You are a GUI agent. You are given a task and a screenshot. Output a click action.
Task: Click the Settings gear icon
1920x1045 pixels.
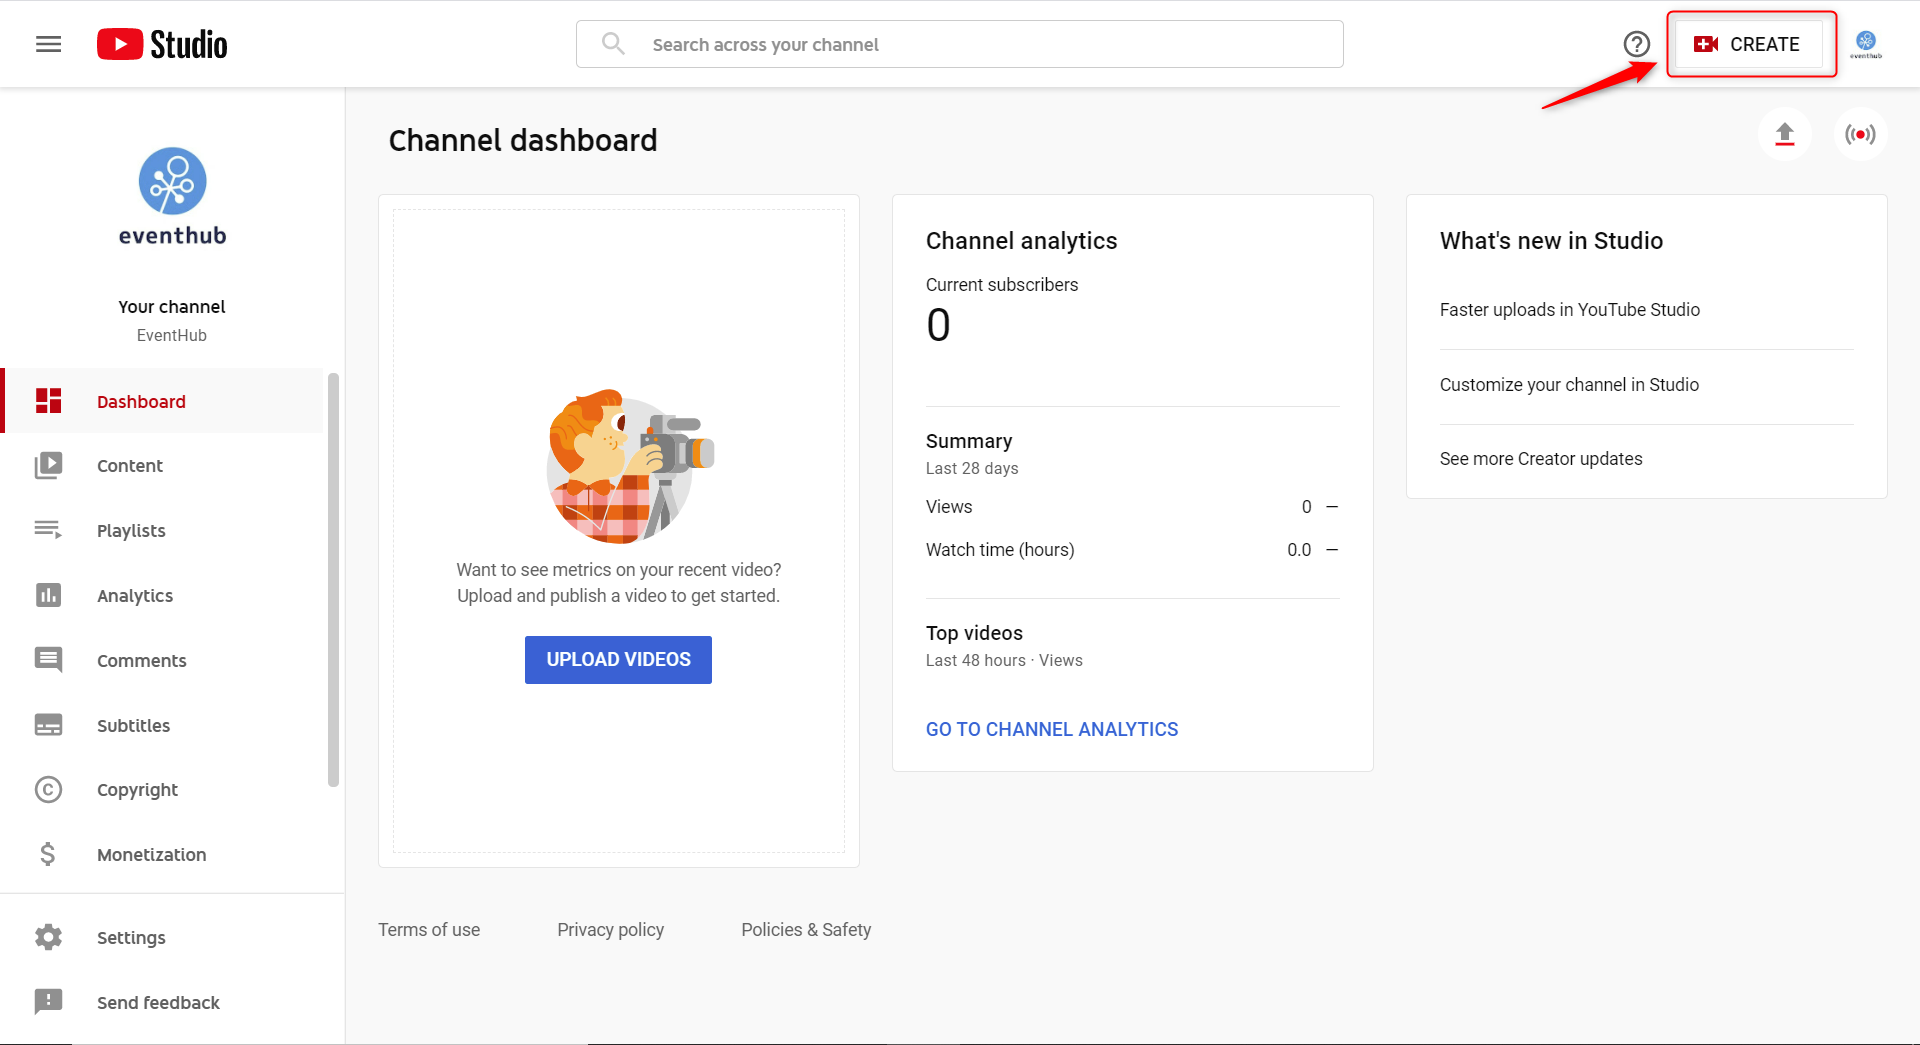click(x=48, y=937)
